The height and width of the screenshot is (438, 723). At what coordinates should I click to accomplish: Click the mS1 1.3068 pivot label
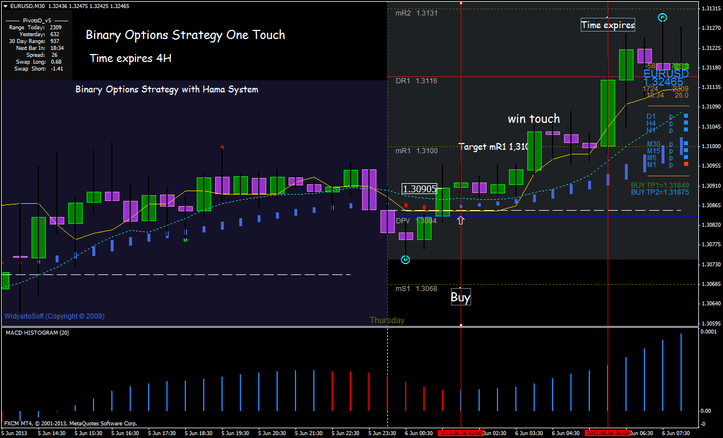(x=416, y=289)
